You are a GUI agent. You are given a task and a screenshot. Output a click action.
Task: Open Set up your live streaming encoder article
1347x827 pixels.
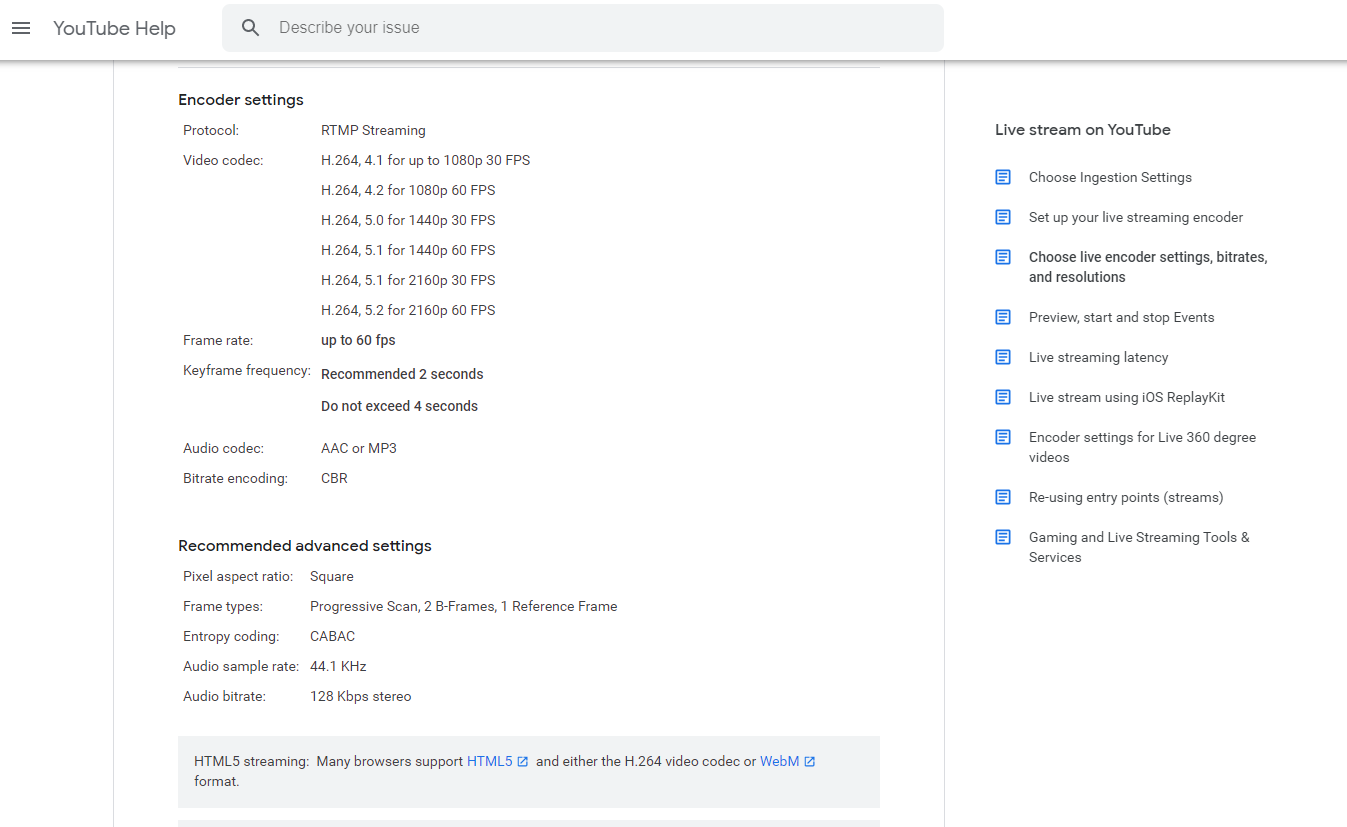[x=1136, y=217]
